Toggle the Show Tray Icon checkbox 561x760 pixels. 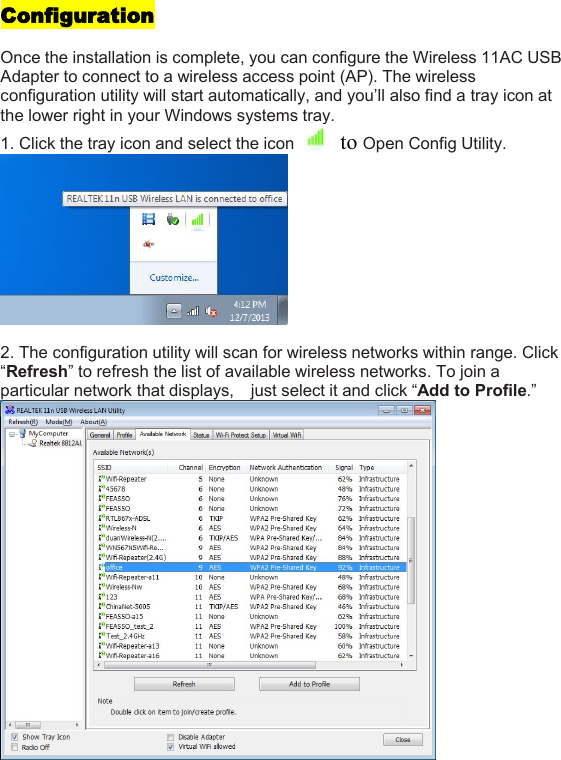coord(15,737)
